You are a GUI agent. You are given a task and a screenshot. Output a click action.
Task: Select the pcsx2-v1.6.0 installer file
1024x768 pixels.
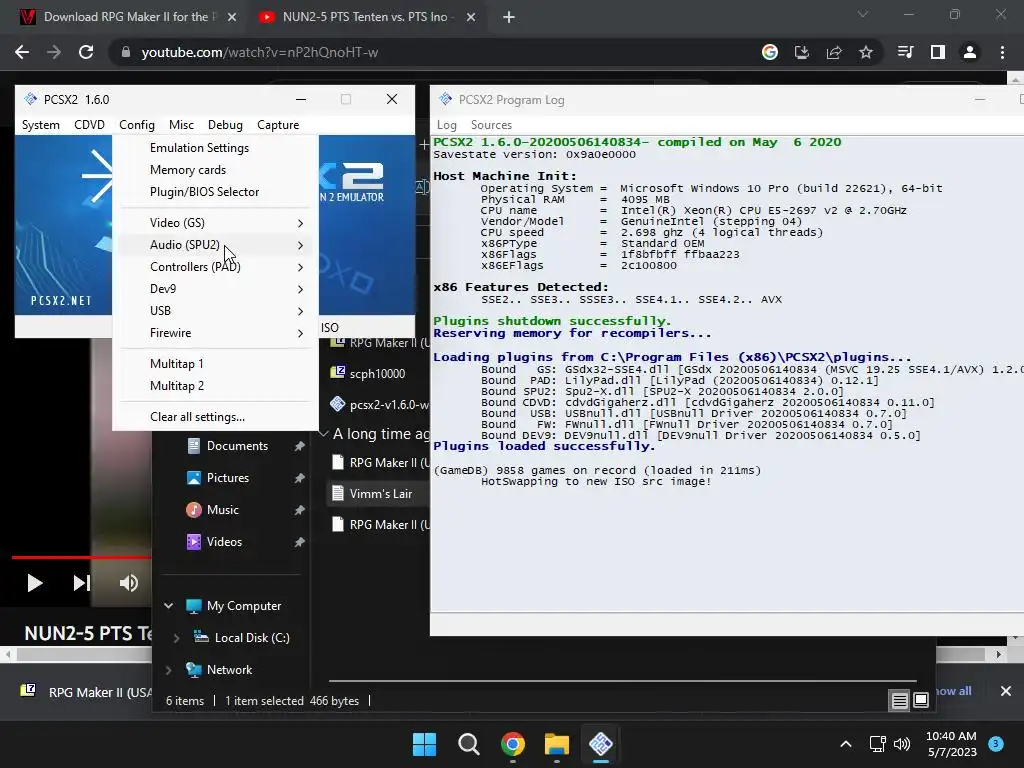tap(379, 405)
